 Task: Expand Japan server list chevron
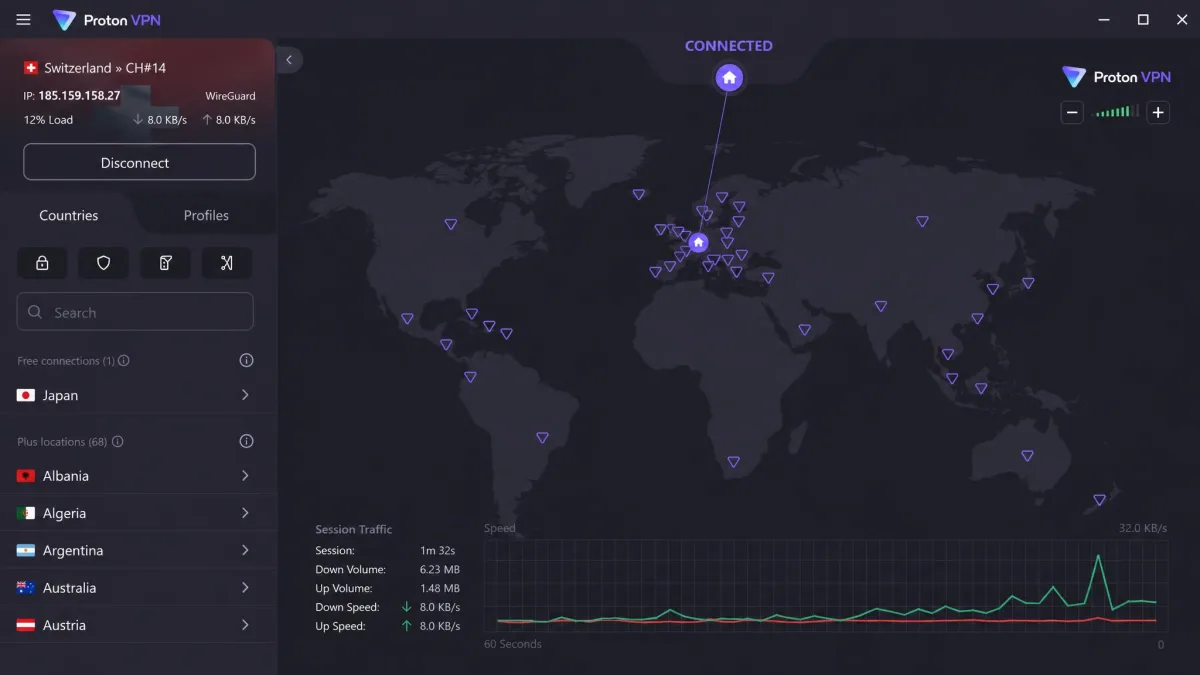click(245, 395)
